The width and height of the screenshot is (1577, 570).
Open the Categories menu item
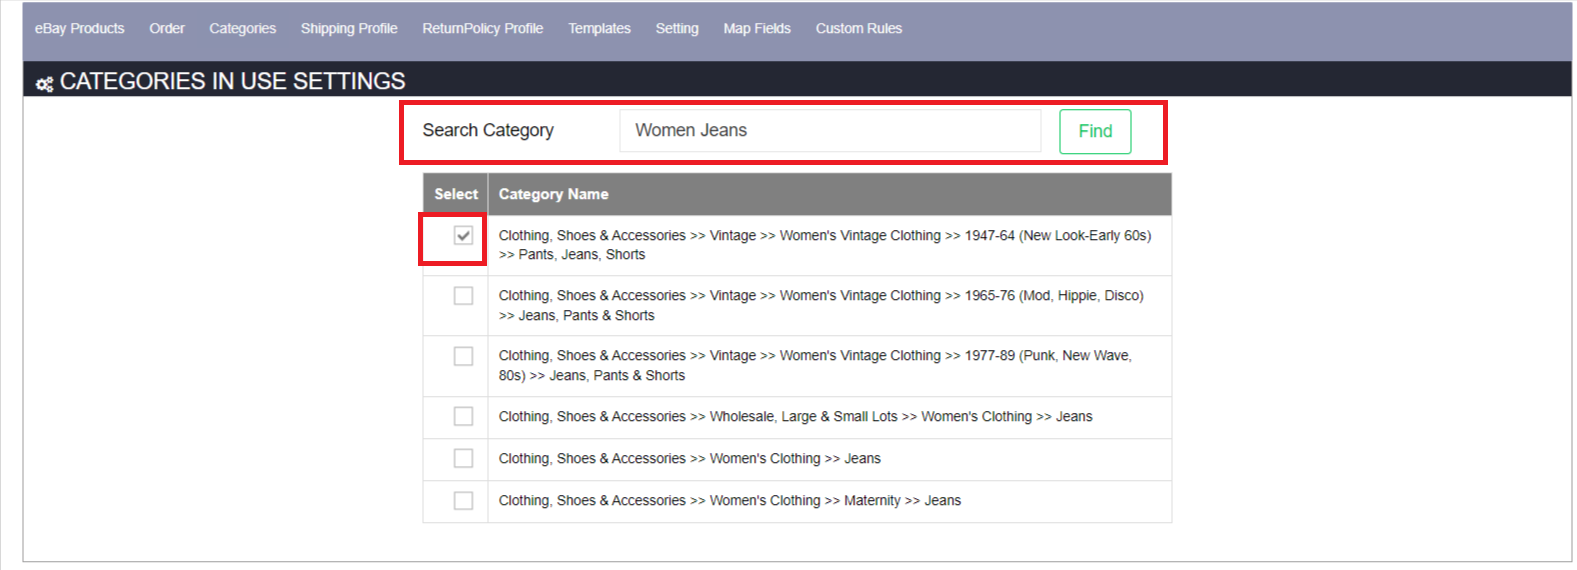243,28
